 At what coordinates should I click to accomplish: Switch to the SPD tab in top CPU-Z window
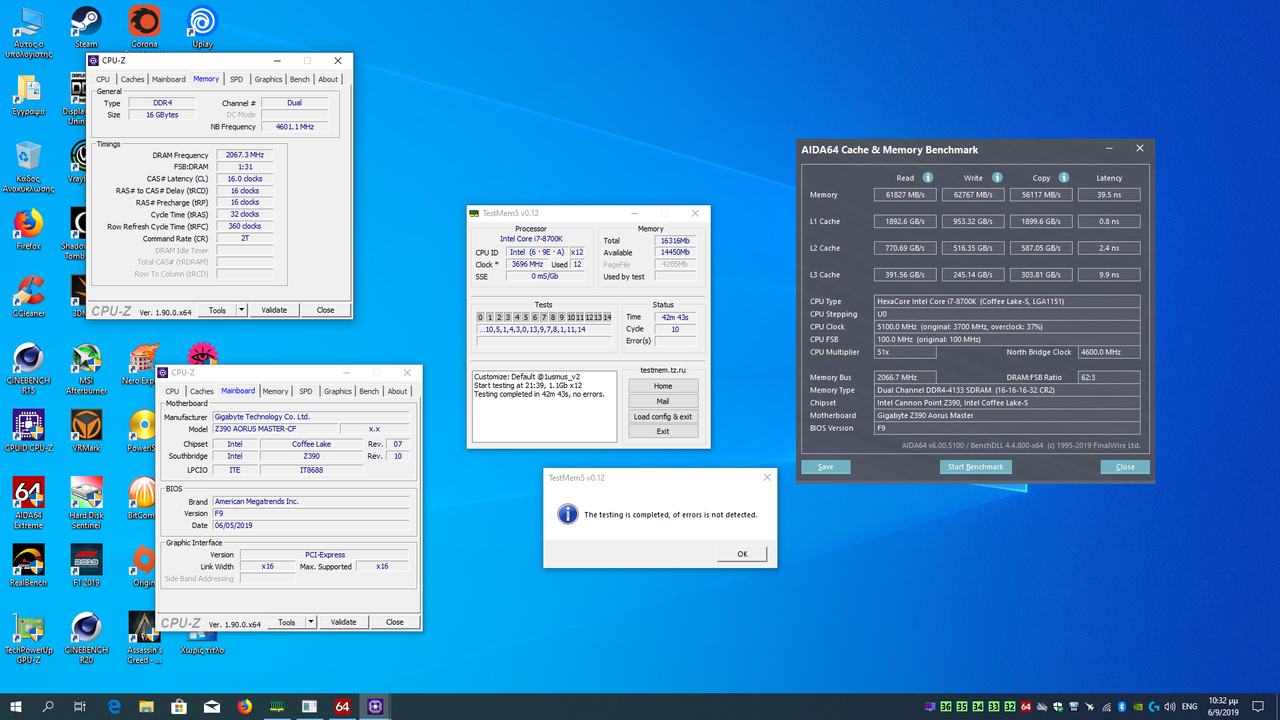236,79
